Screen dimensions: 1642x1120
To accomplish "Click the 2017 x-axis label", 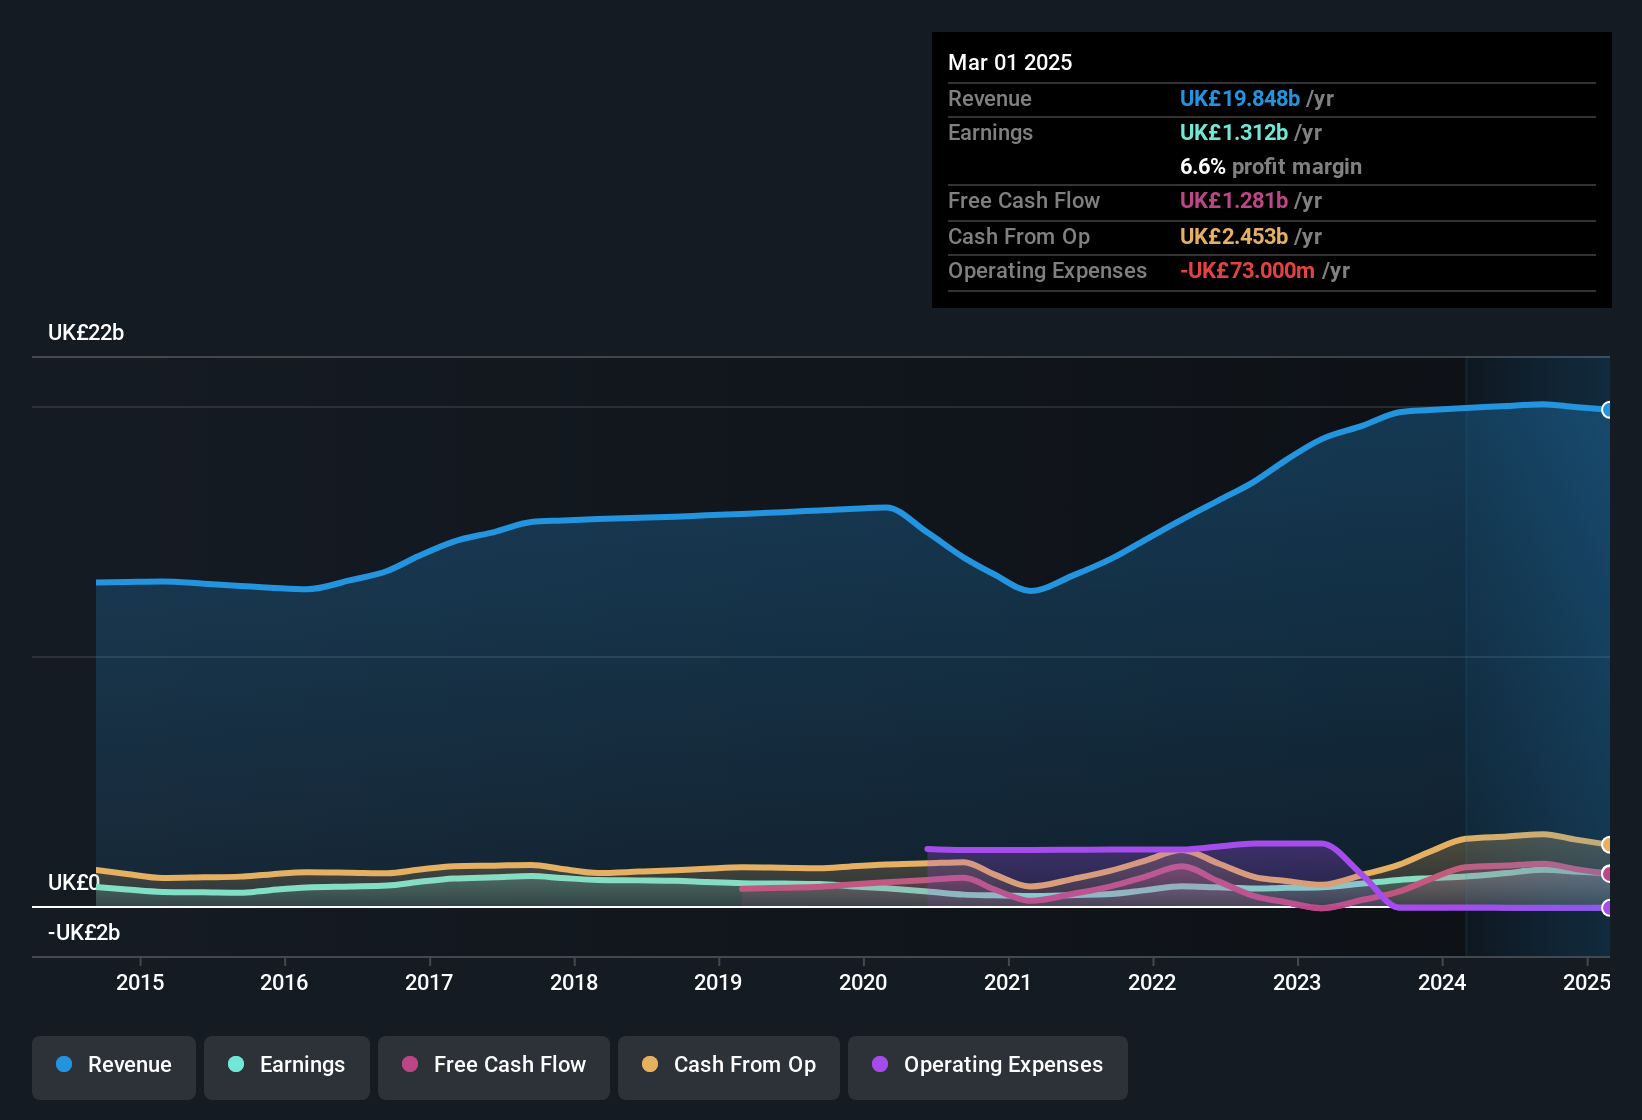I will pos(429,983).
